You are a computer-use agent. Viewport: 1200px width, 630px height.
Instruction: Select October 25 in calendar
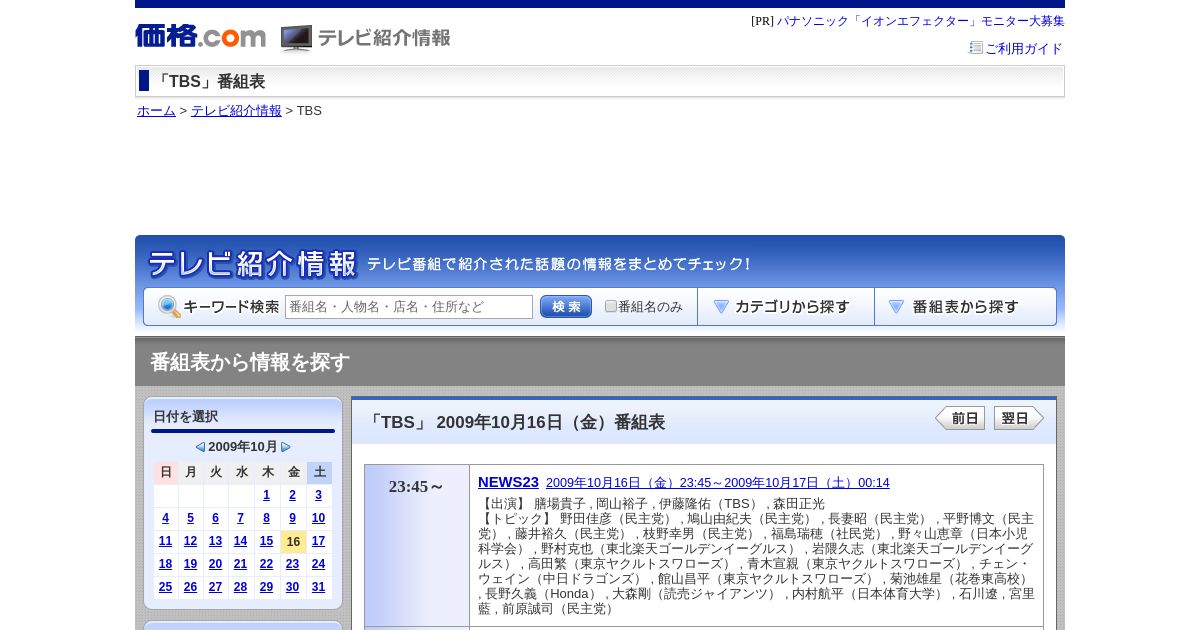coord(166,587)
